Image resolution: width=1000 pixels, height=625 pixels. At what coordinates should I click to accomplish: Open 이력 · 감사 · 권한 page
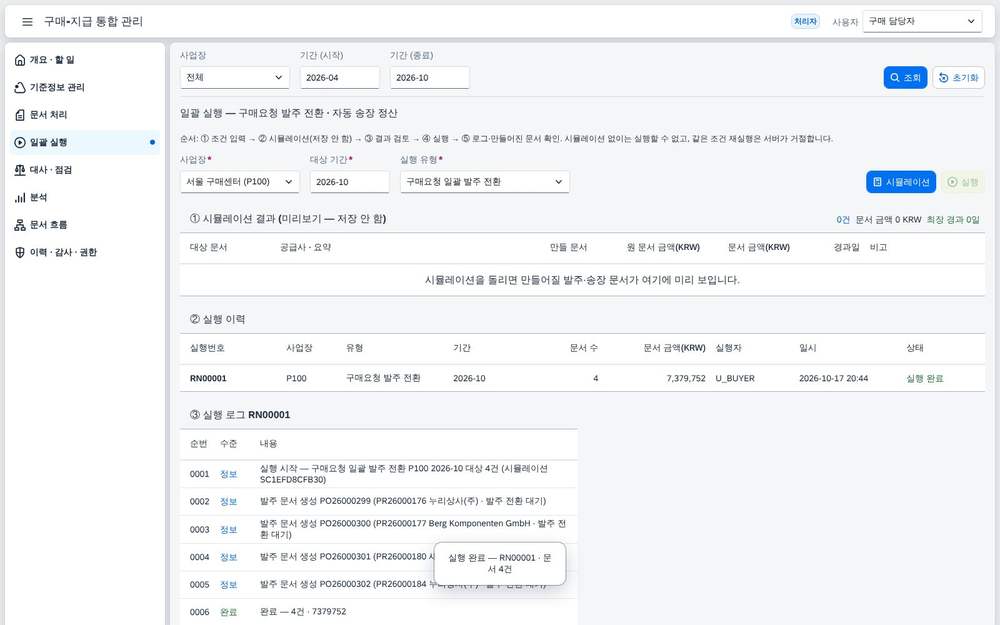pos(85,252)
